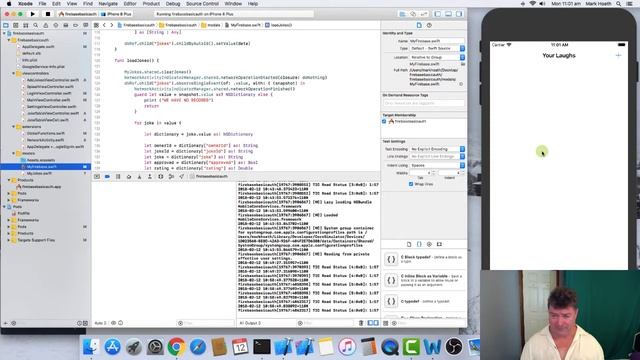Open the Report navigator icon
The height and width of the screenshot is (360, 640).
pos(85,25)
